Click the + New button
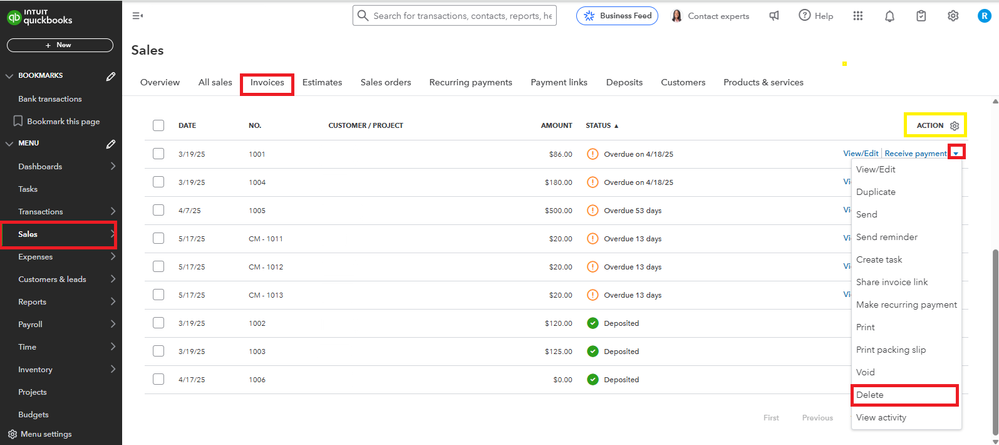 (x=60, y=45)
